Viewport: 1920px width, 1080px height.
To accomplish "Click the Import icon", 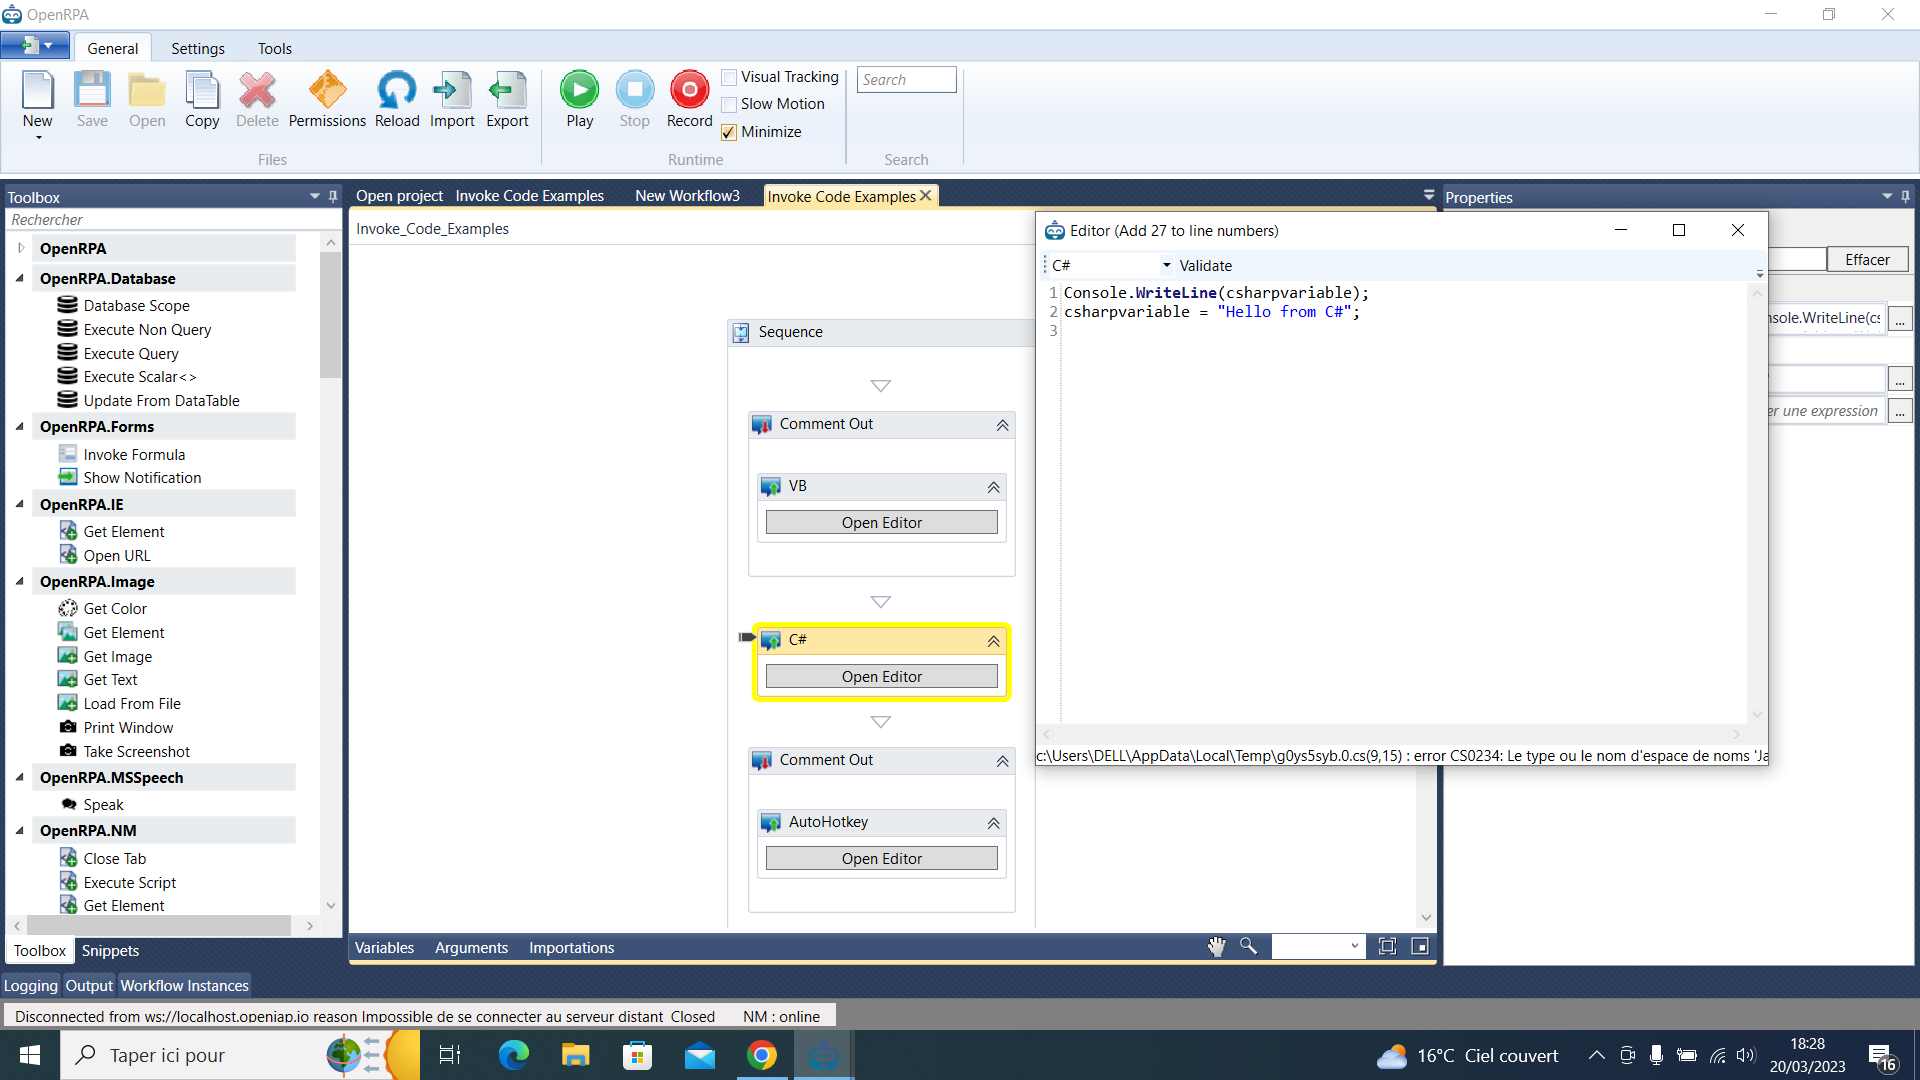I will coord(452,90).
